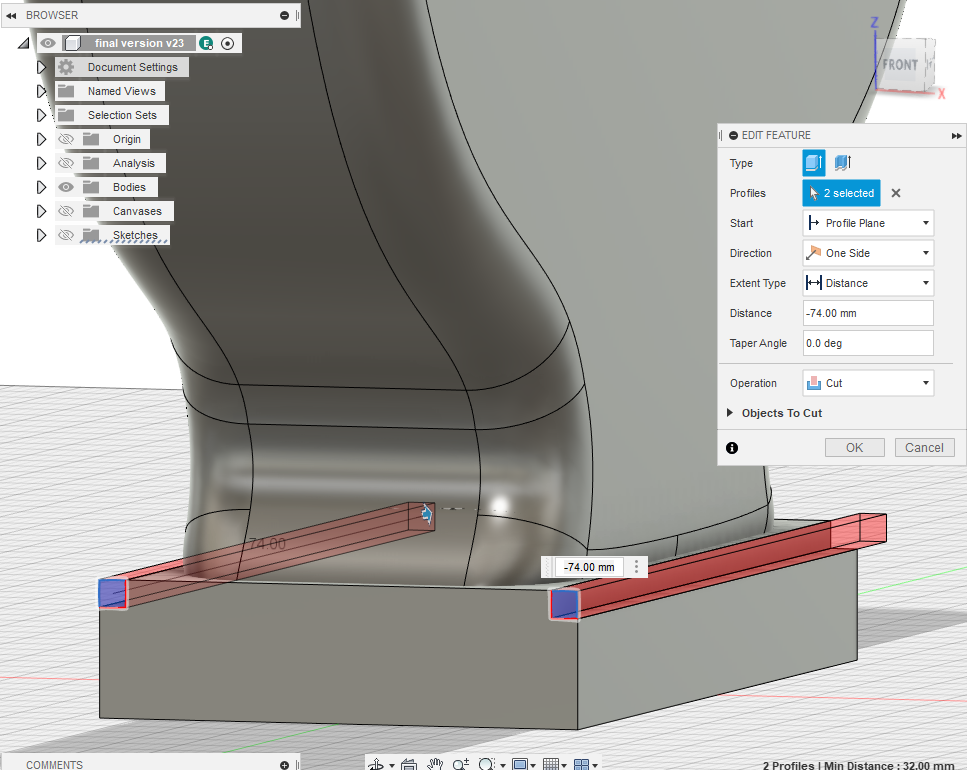This screenshot has width=967, height=770.
Task: Toggle Sketches folder visibility eye
Action: (x=66, y=236)
